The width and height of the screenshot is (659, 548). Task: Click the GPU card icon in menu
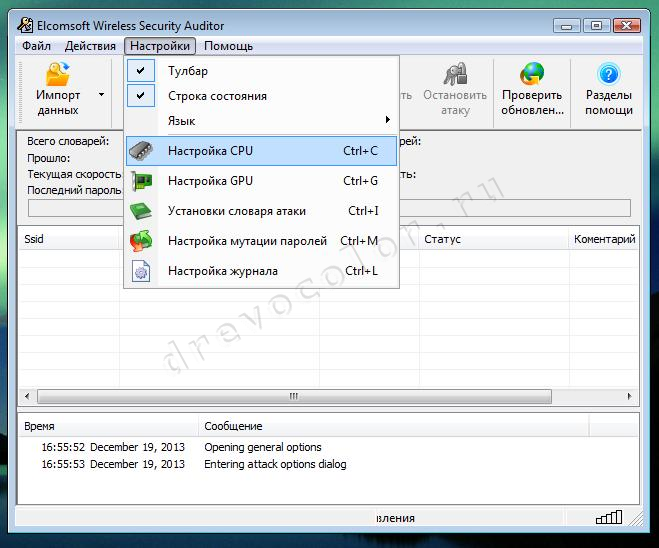(141, 181)
